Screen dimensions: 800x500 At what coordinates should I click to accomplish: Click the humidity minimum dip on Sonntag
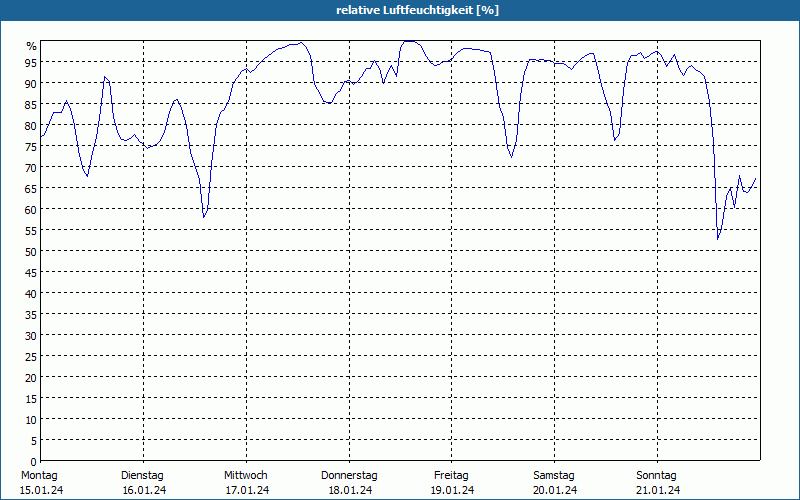coord(718,239)
